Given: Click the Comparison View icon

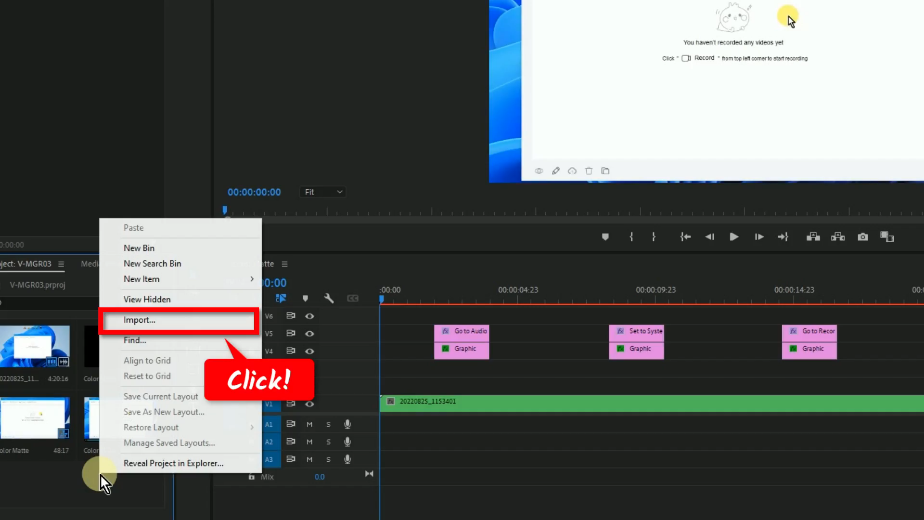Looking at the screenshot, I should point(887,237).
